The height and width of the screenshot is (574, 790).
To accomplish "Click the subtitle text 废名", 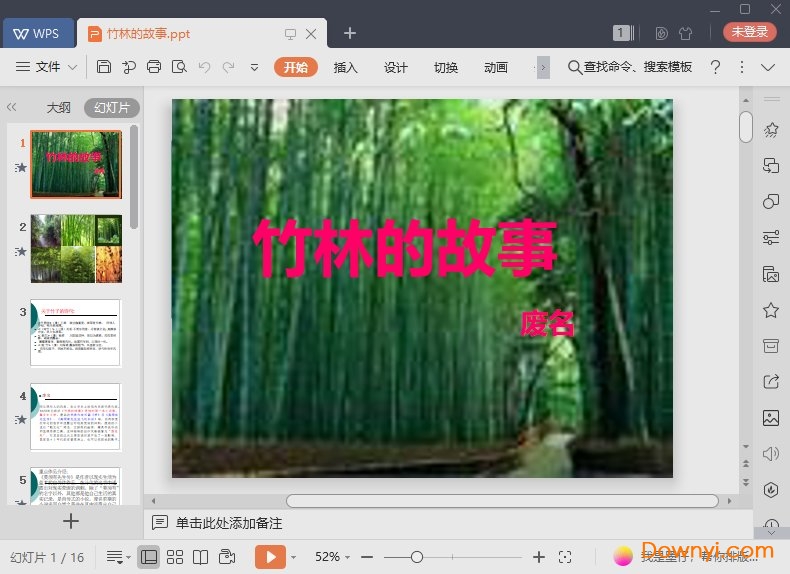I will [x=547, y=323].
